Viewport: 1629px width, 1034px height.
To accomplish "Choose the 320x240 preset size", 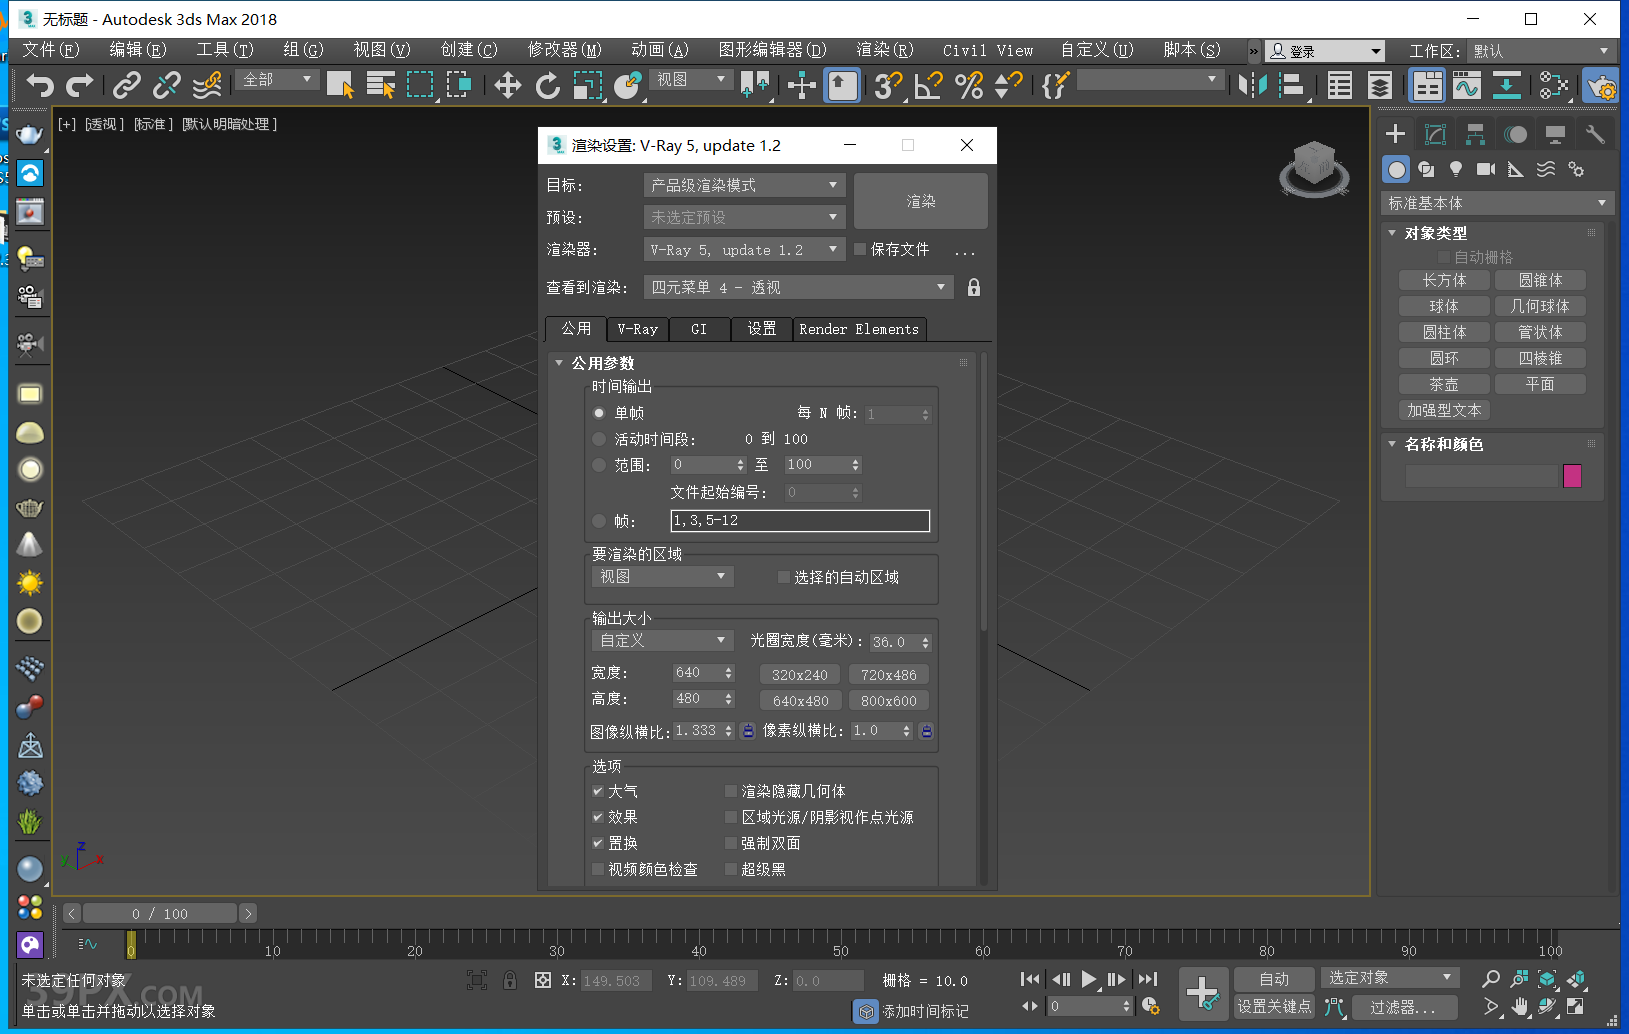I will [800, 675].
